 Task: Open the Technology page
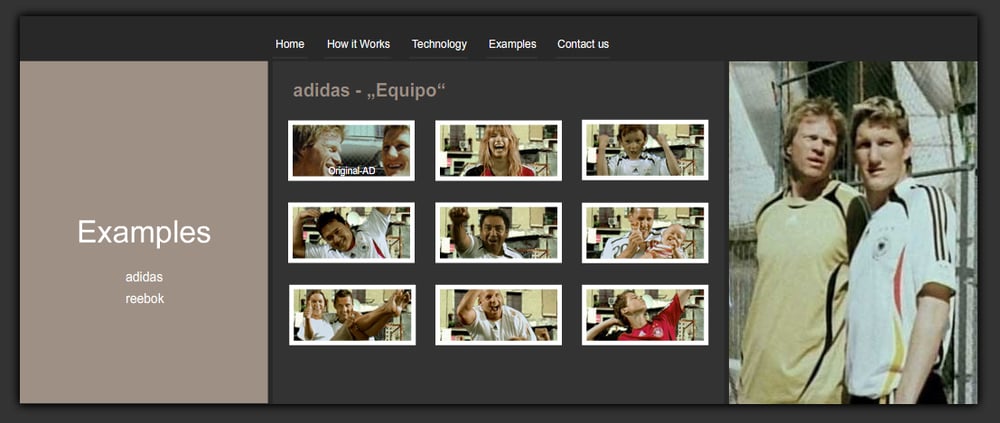coord(439,44)
